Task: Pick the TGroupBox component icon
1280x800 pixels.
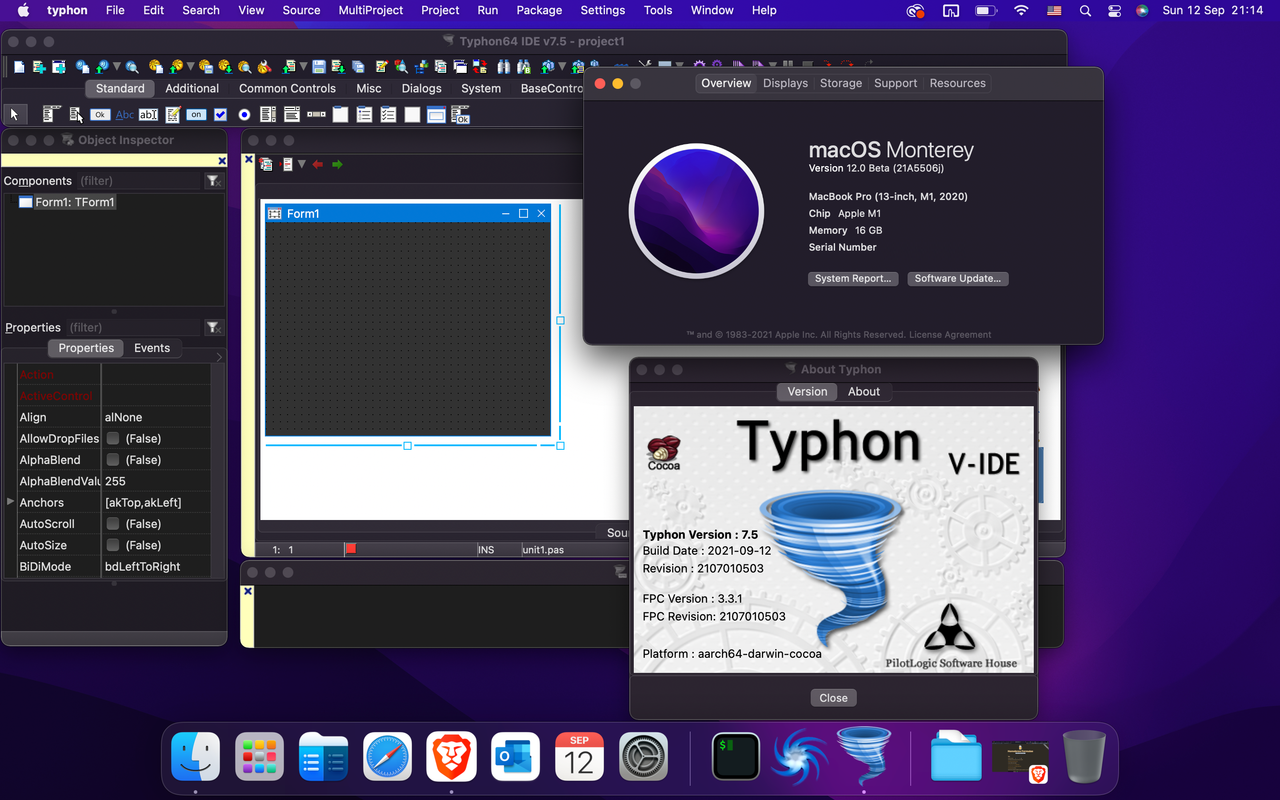Action: click(340, 115)
